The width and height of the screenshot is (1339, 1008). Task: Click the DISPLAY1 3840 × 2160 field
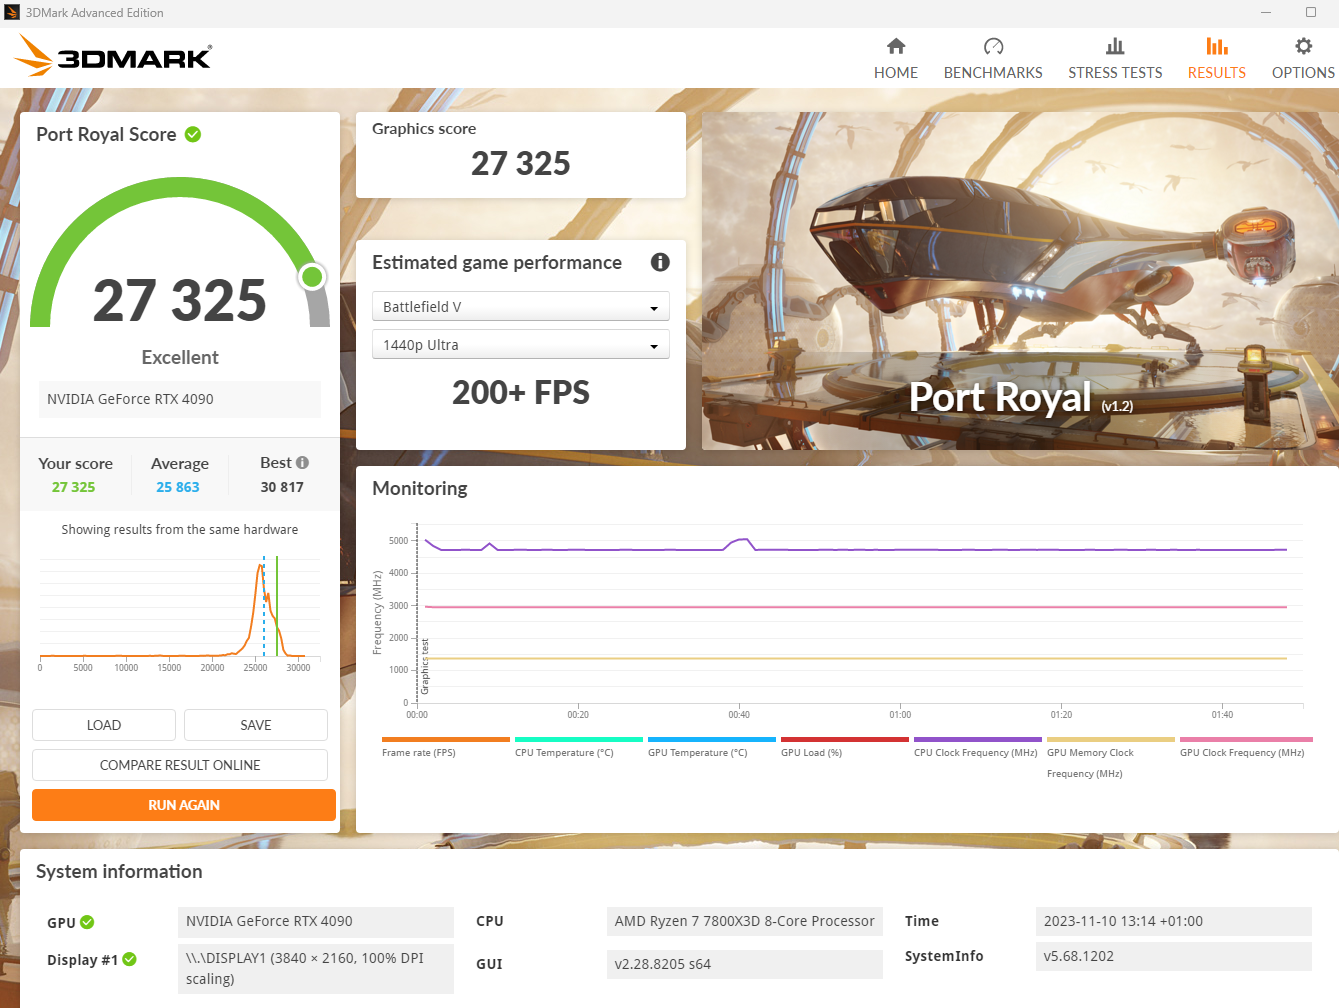[x=316, y=968]
